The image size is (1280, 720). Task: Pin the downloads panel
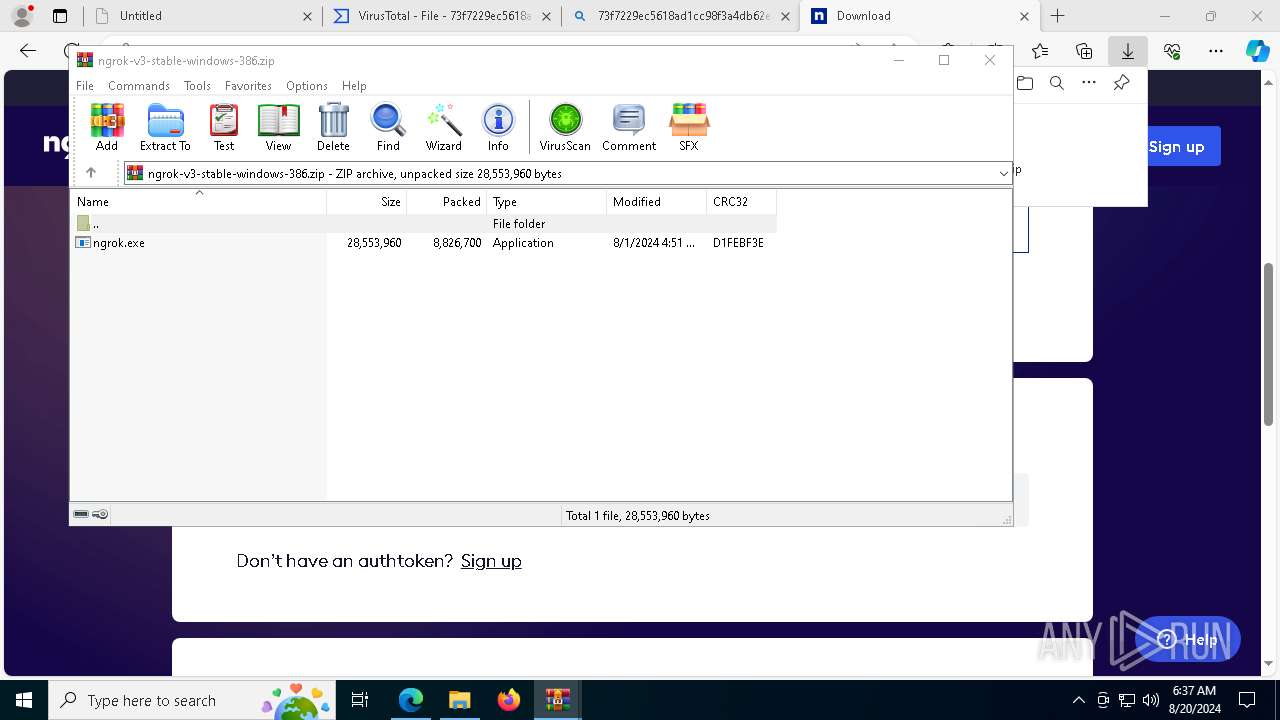[x=1121, y=83]
